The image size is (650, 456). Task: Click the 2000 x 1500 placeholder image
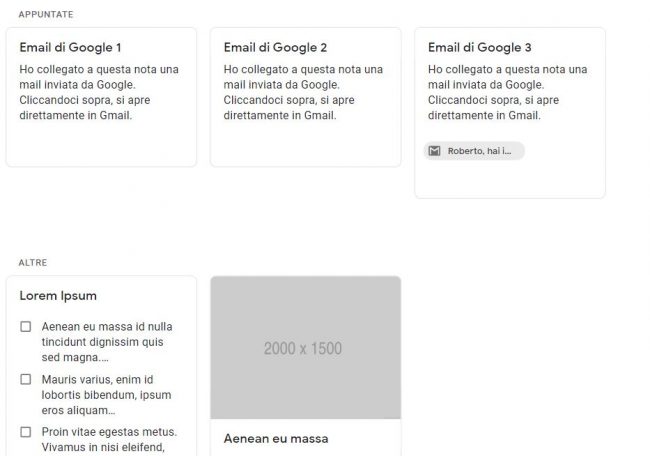pyautogui.click(x=305, y=348)
